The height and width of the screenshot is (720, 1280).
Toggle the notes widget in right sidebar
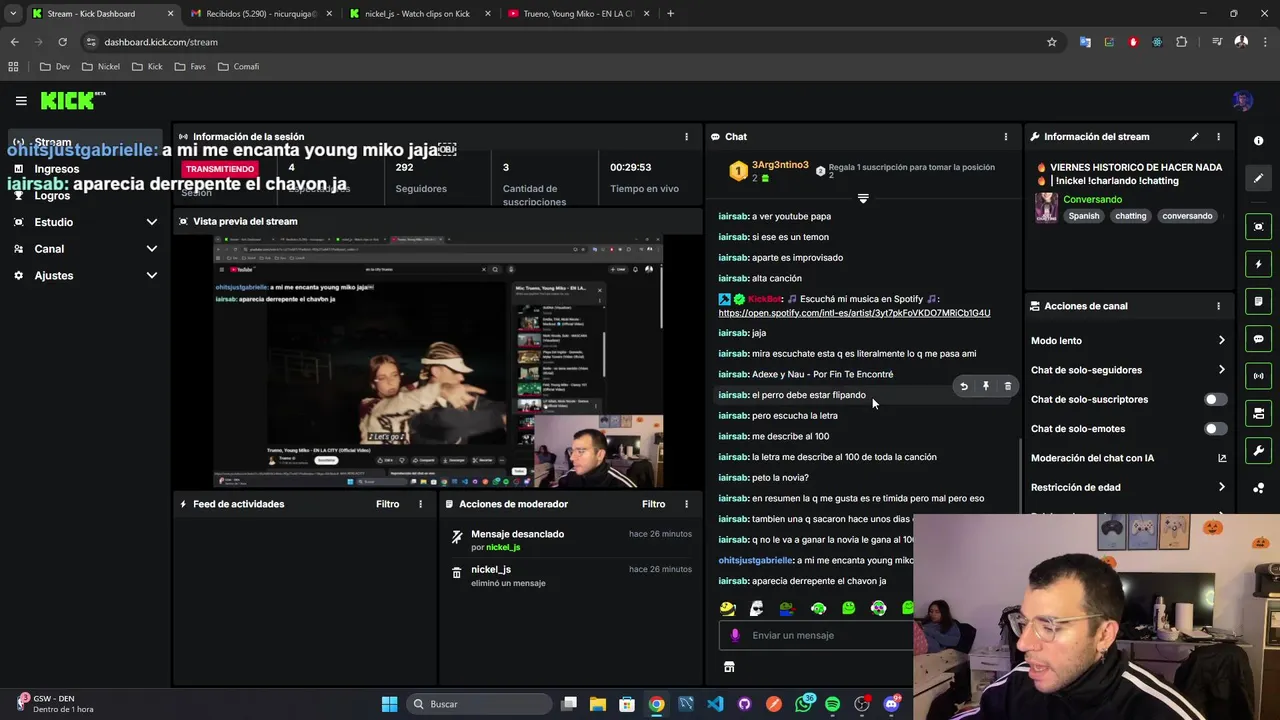coord(1259,301)
